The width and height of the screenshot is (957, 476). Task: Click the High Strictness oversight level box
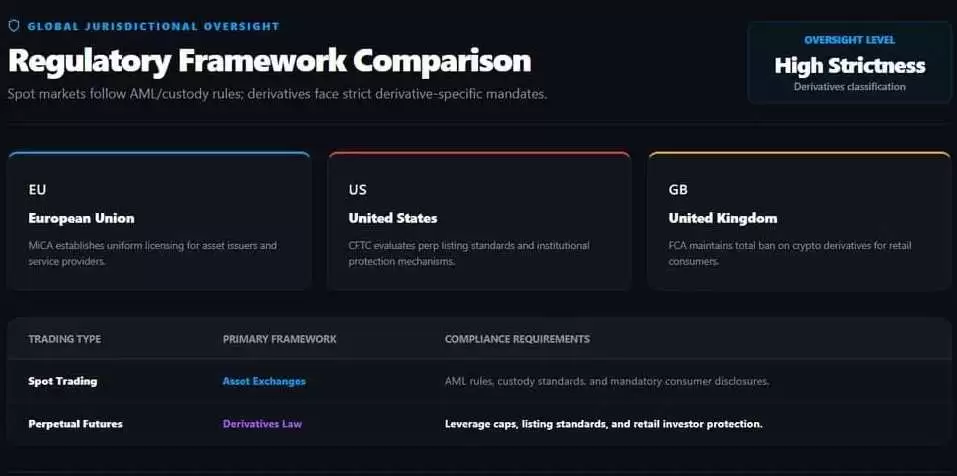click(850, 63)
